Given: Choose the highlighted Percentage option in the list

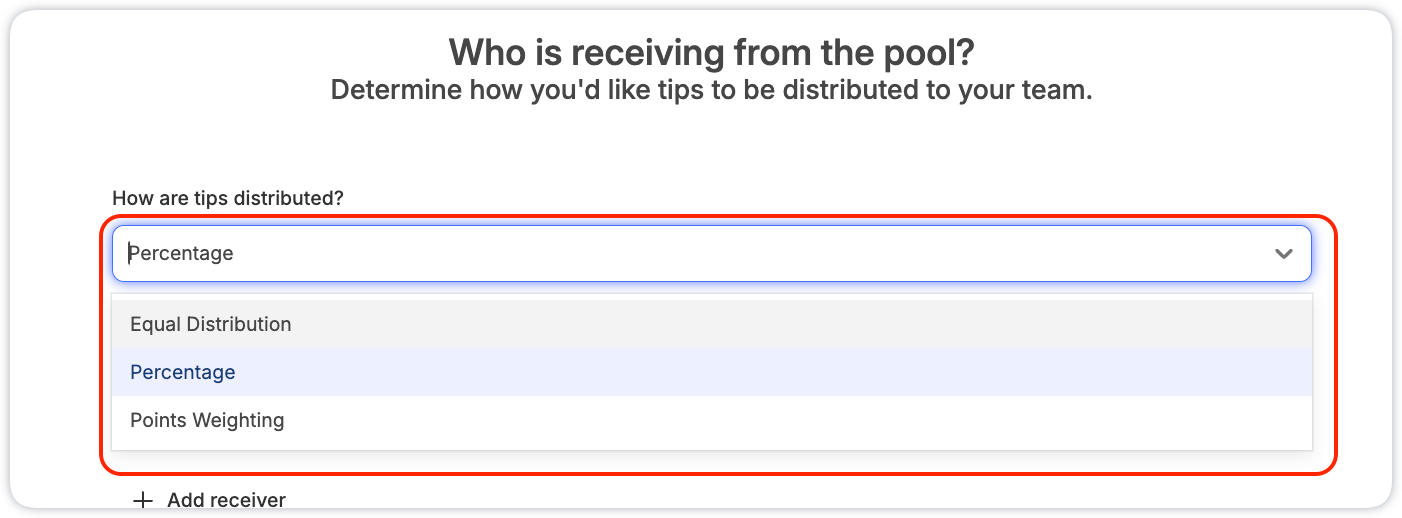Looking at the screenshot, I should tap(711, 372).
